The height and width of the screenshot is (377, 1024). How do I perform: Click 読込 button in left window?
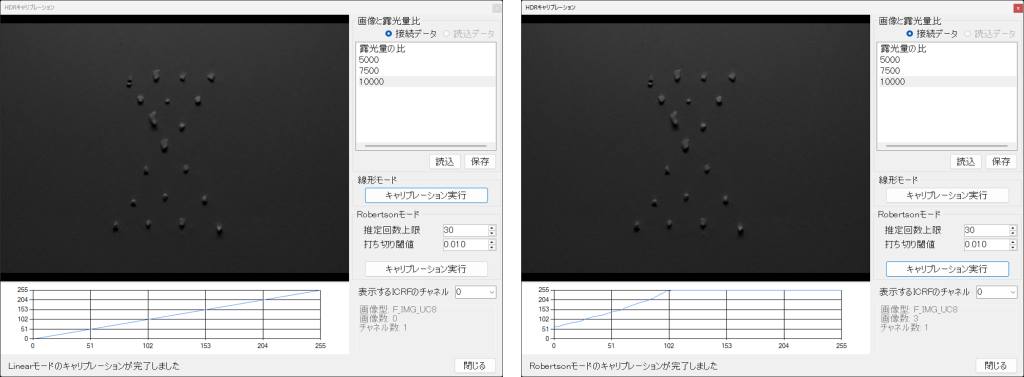(445, 161)
